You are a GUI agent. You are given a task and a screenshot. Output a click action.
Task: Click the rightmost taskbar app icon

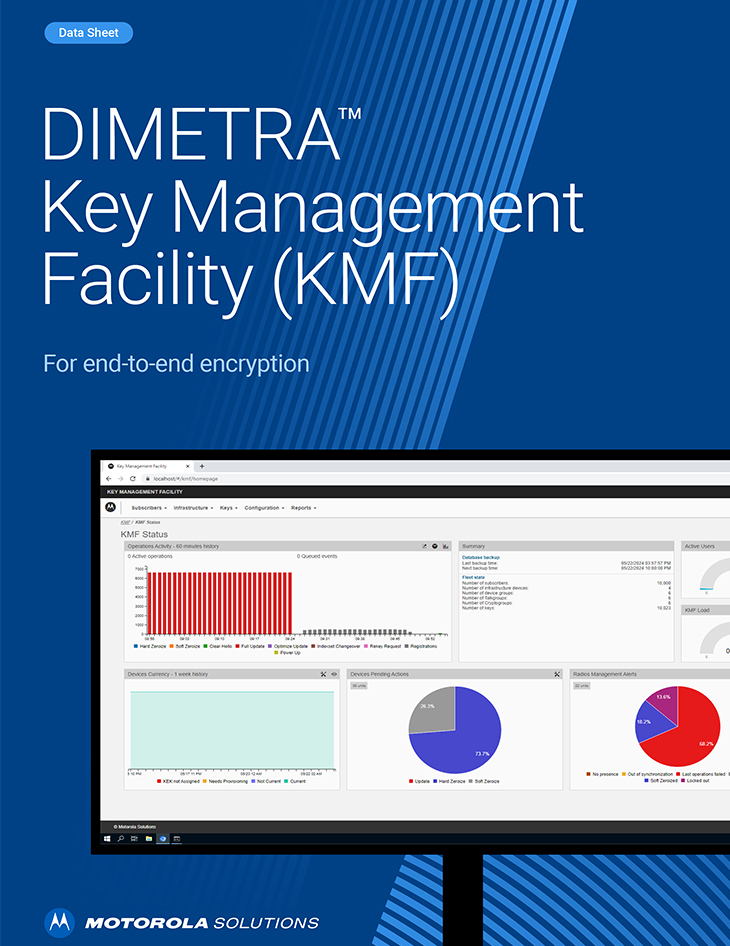[177, 839]
